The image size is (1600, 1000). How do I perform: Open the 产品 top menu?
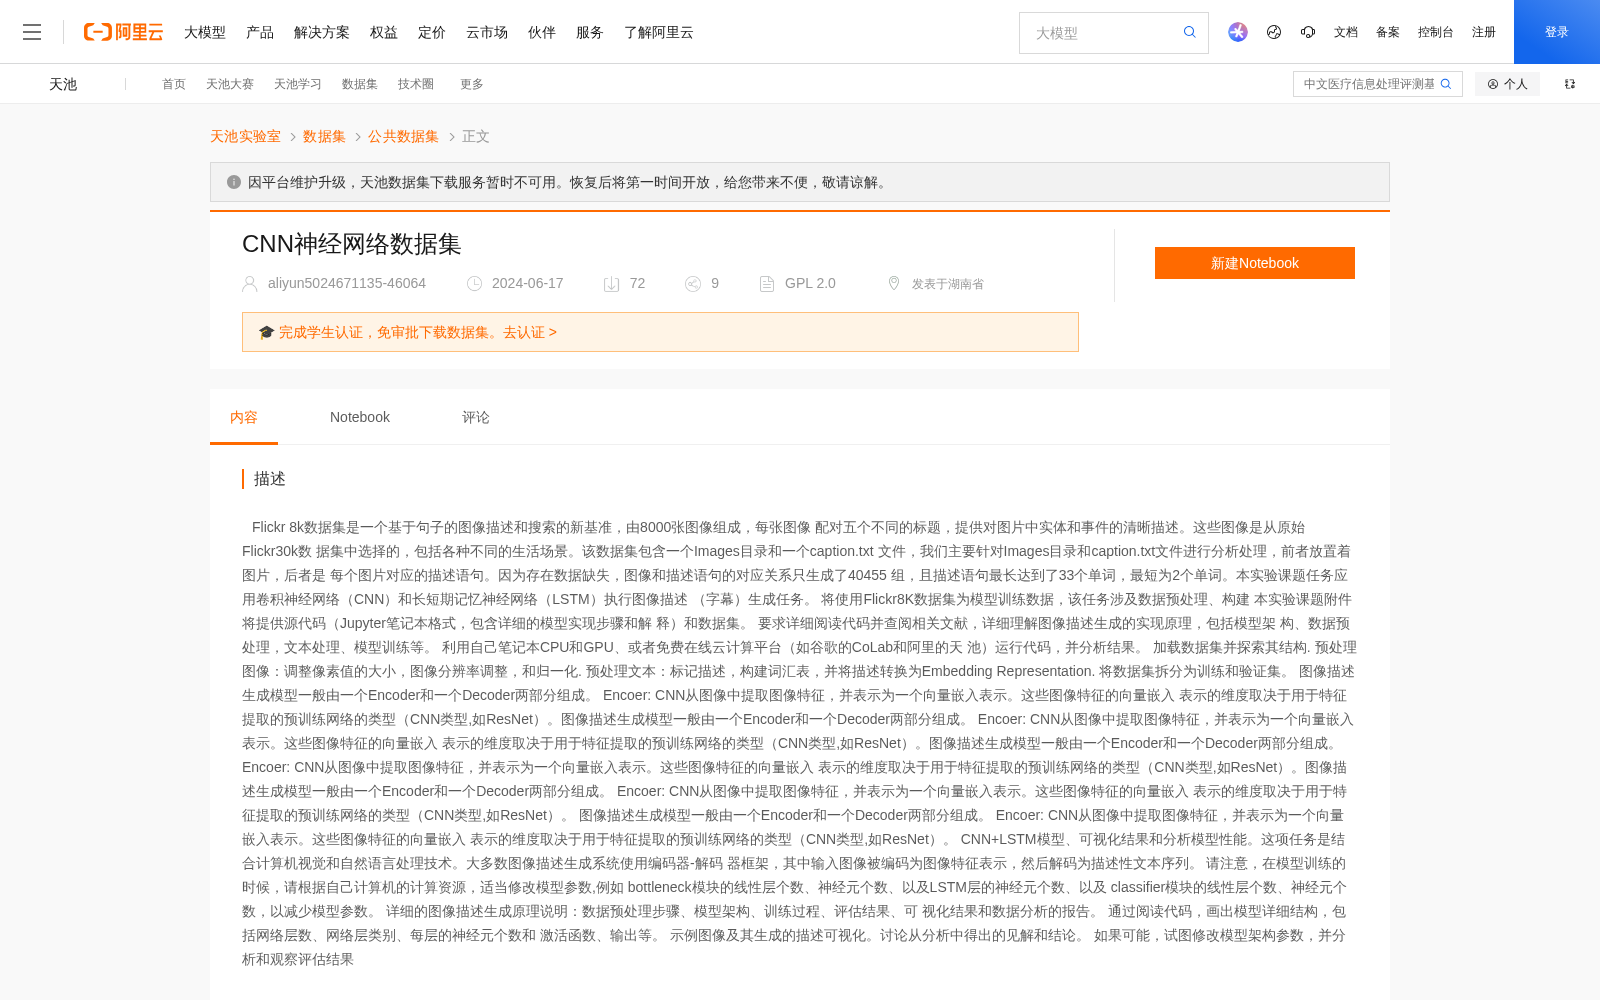(x=260, y=32)
